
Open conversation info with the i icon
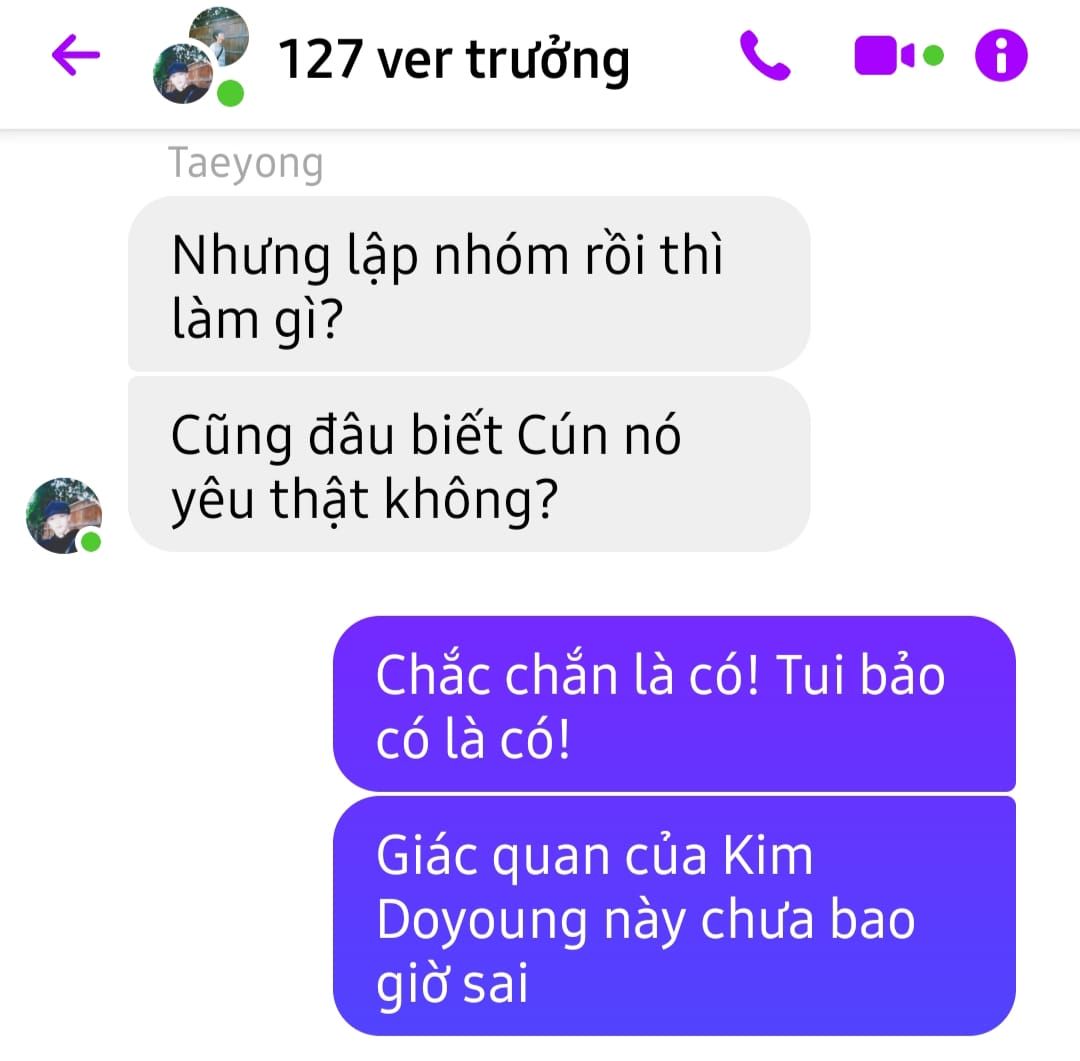point(1001,55)
